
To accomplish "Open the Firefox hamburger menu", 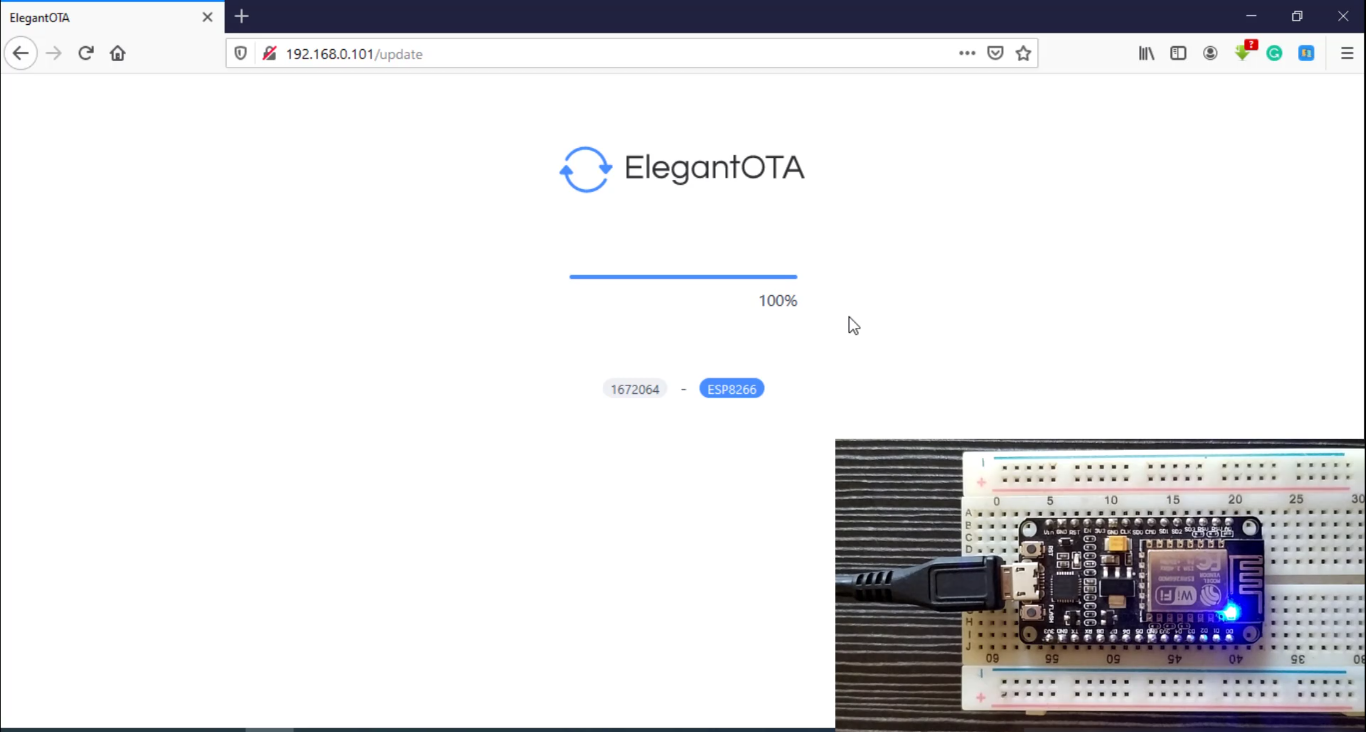I will pos(1347,53).
